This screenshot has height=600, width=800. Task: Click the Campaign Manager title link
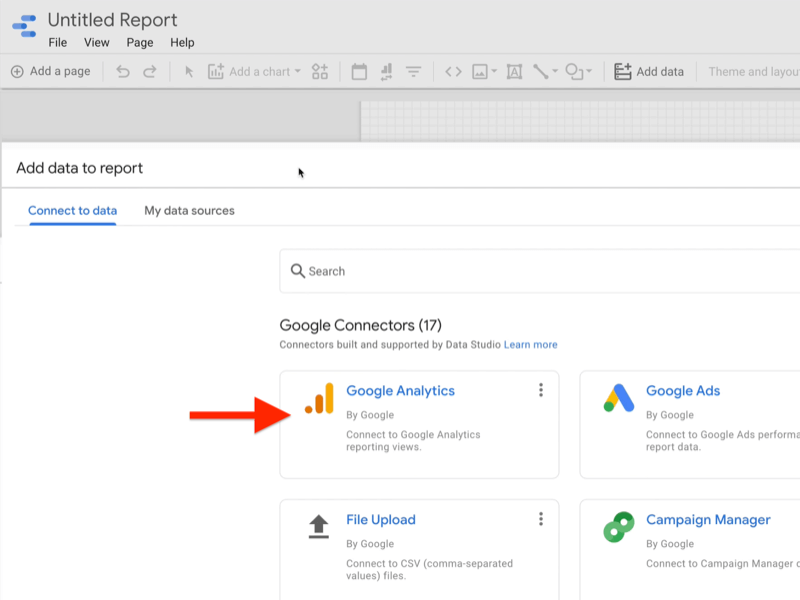708,520
